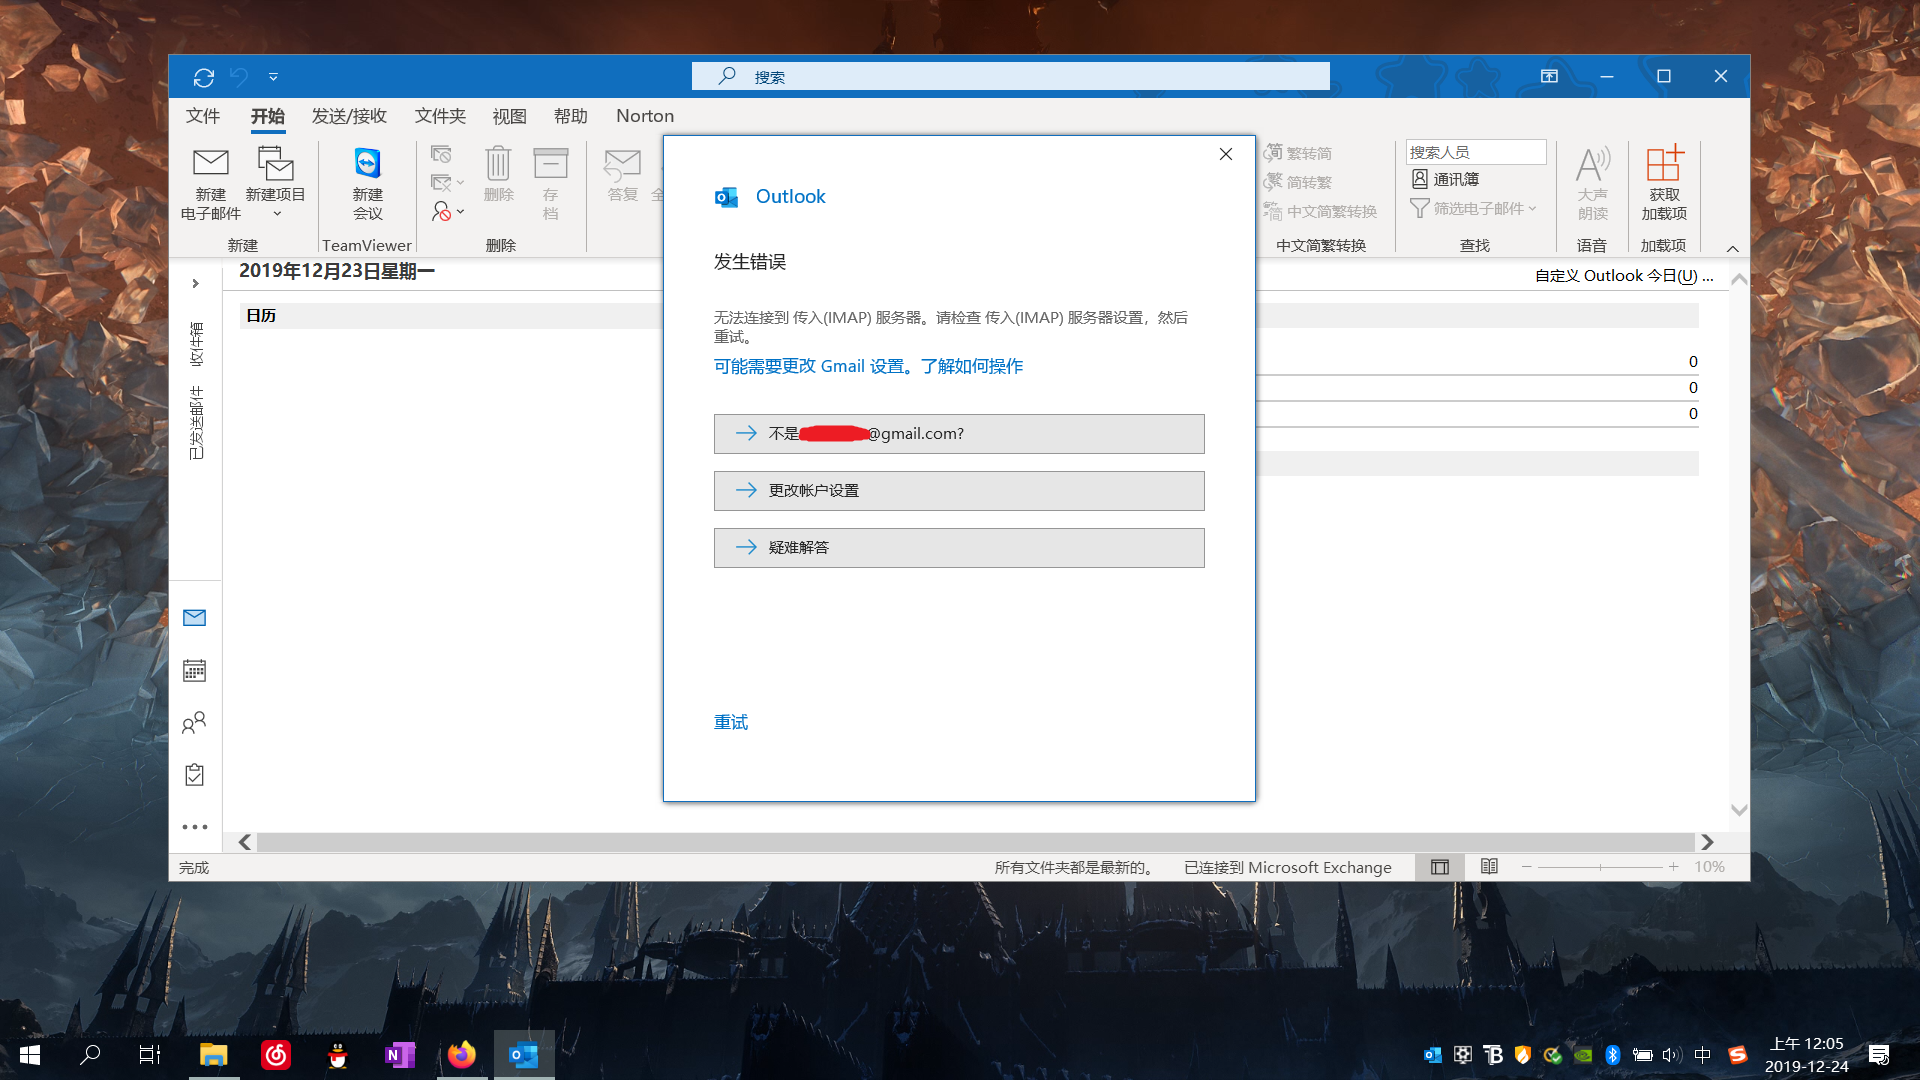The width and height of the screenshot is (1920, 1080).
Task: Click the Ignore conversation icon
Action: (441, 154)
